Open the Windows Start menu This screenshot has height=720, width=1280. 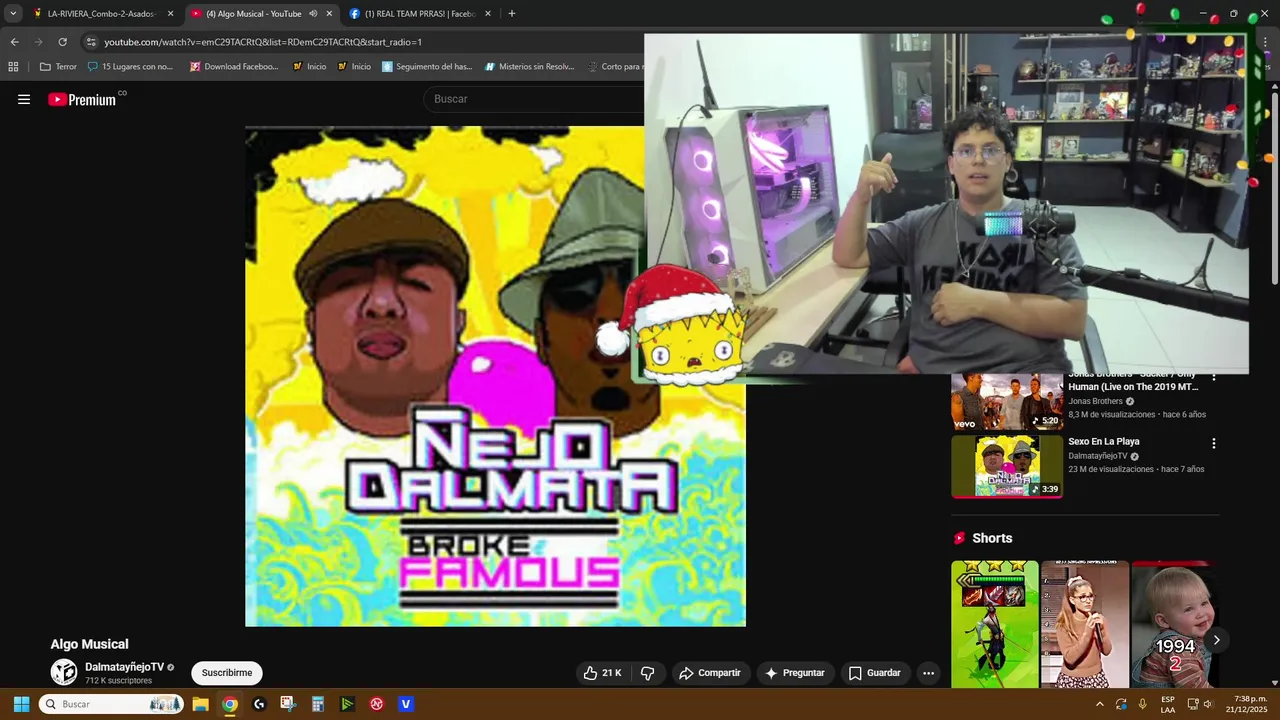pyautogui.click(x=21, y=704)
